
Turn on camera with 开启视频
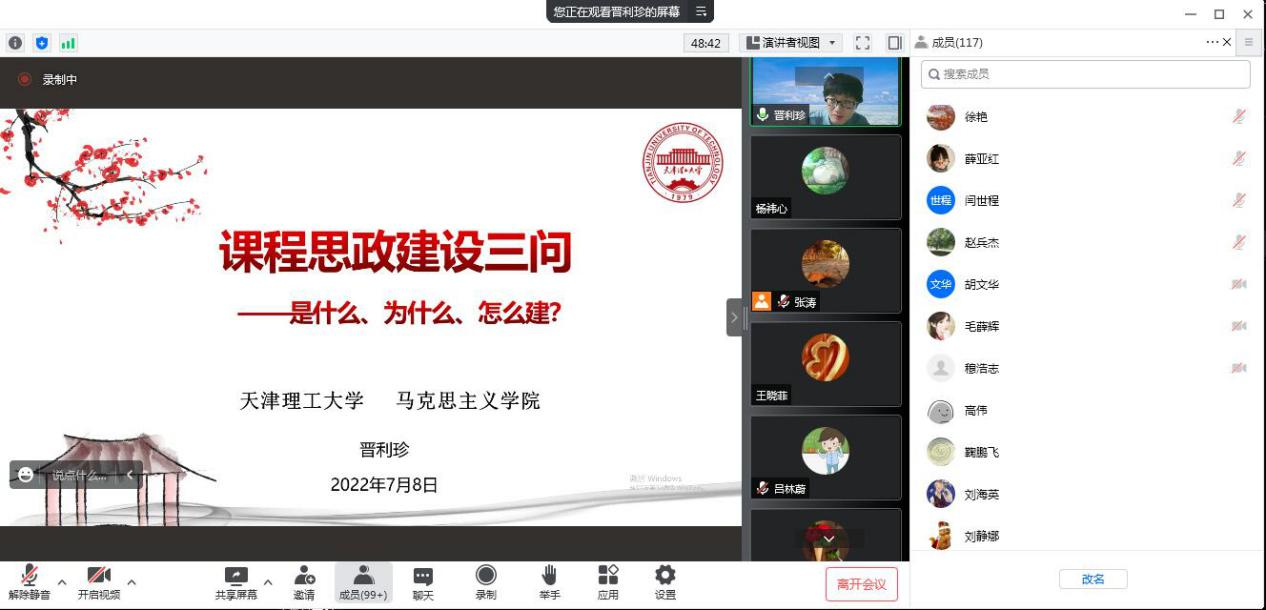pos(98,576)
